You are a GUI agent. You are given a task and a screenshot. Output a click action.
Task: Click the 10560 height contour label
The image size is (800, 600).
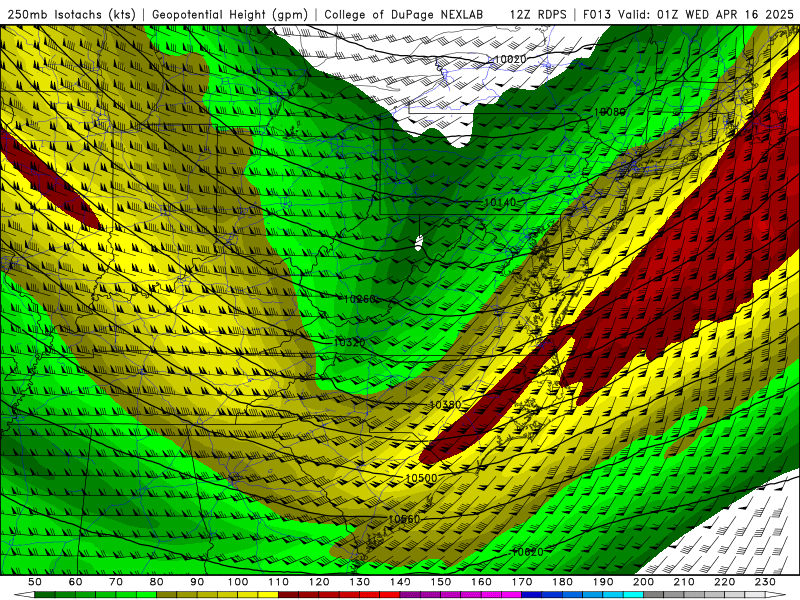click(x=404, y=519)
